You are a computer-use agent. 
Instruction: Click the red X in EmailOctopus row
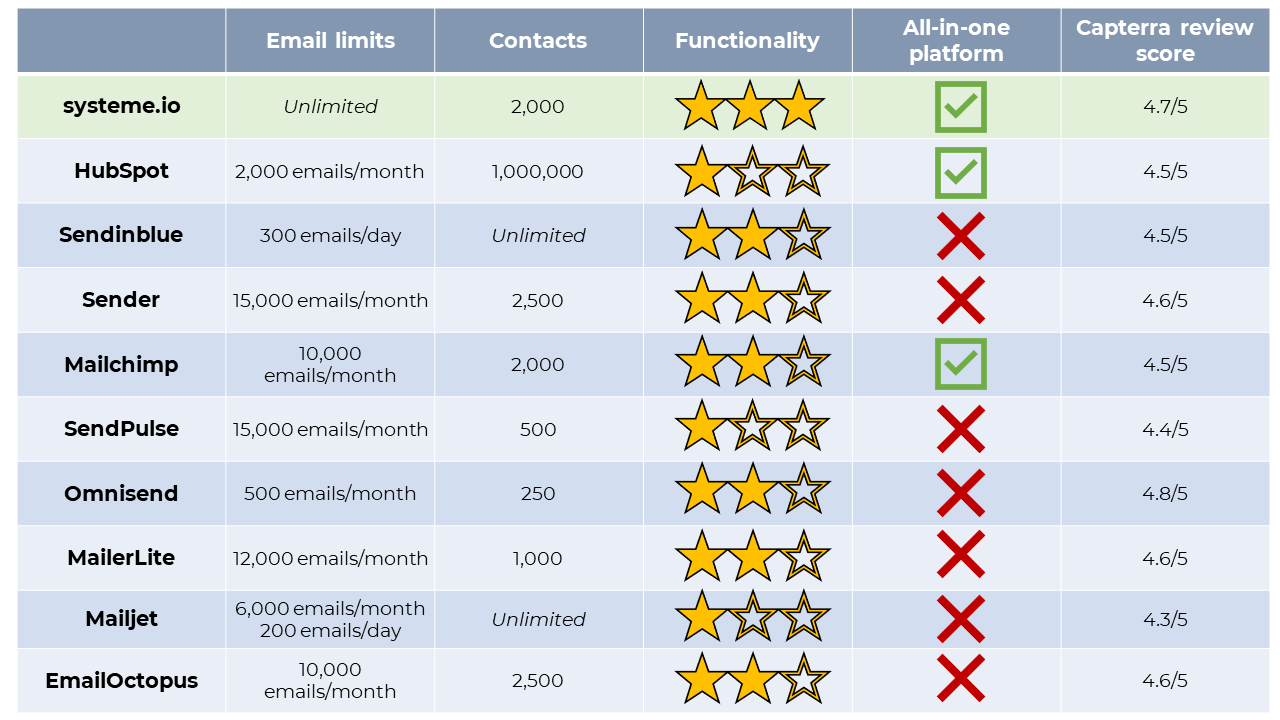pyautogui.click(x=960, y=679)
